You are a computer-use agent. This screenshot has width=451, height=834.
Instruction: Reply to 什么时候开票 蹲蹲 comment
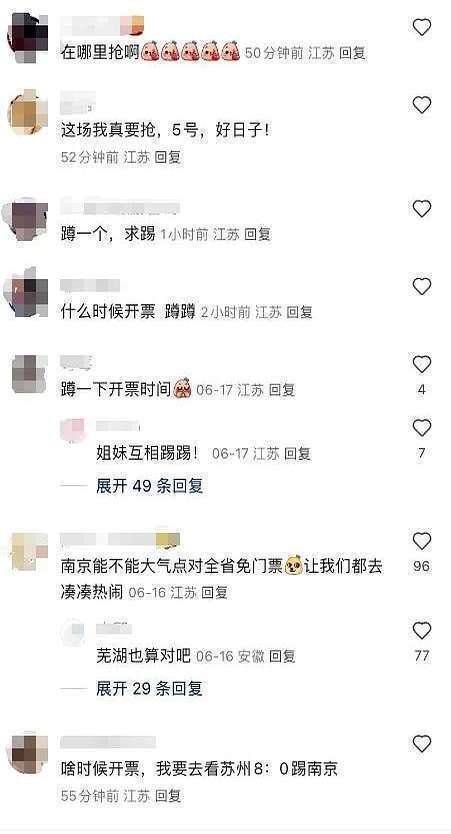point(299,312)
